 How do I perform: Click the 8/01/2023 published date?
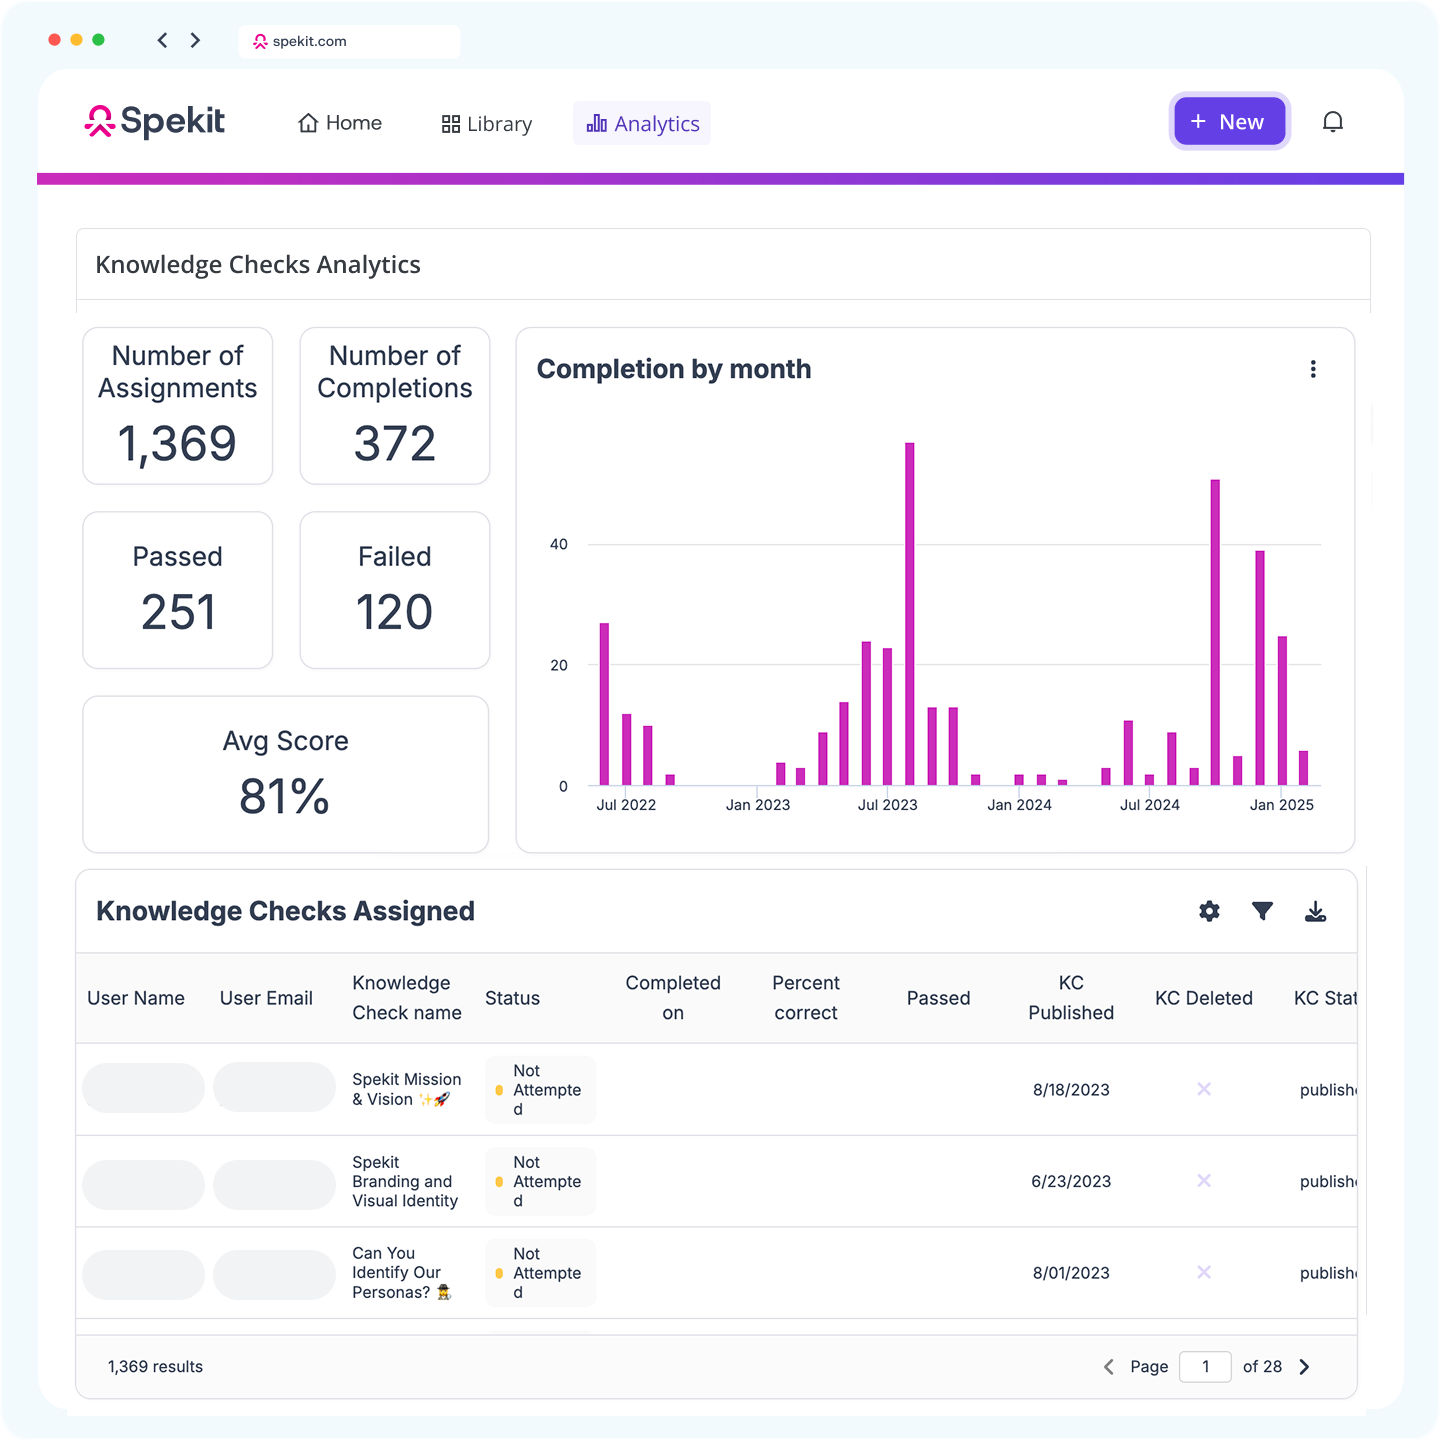click(1071, 1273)
